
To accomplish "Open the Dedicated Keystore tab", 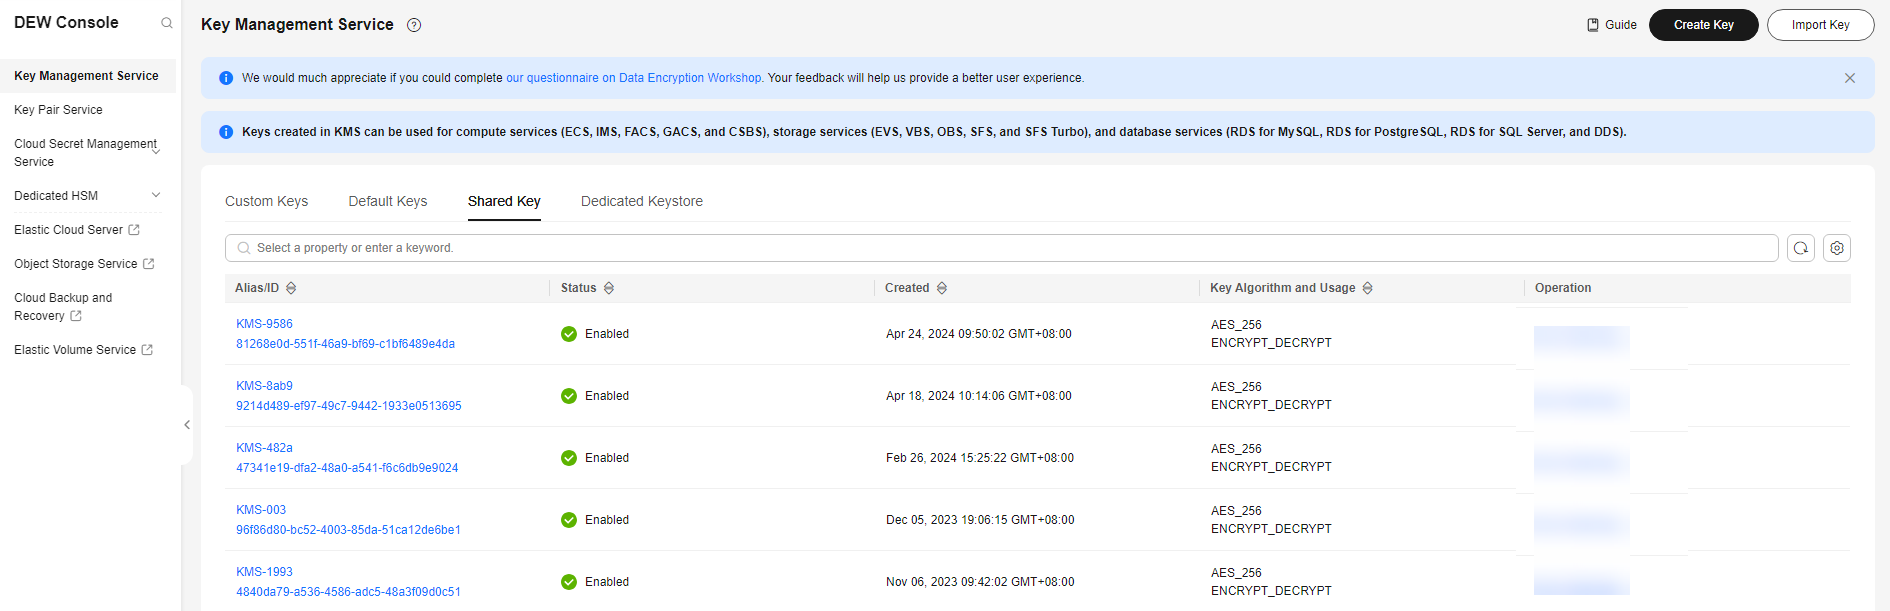I will coord(642,201).
